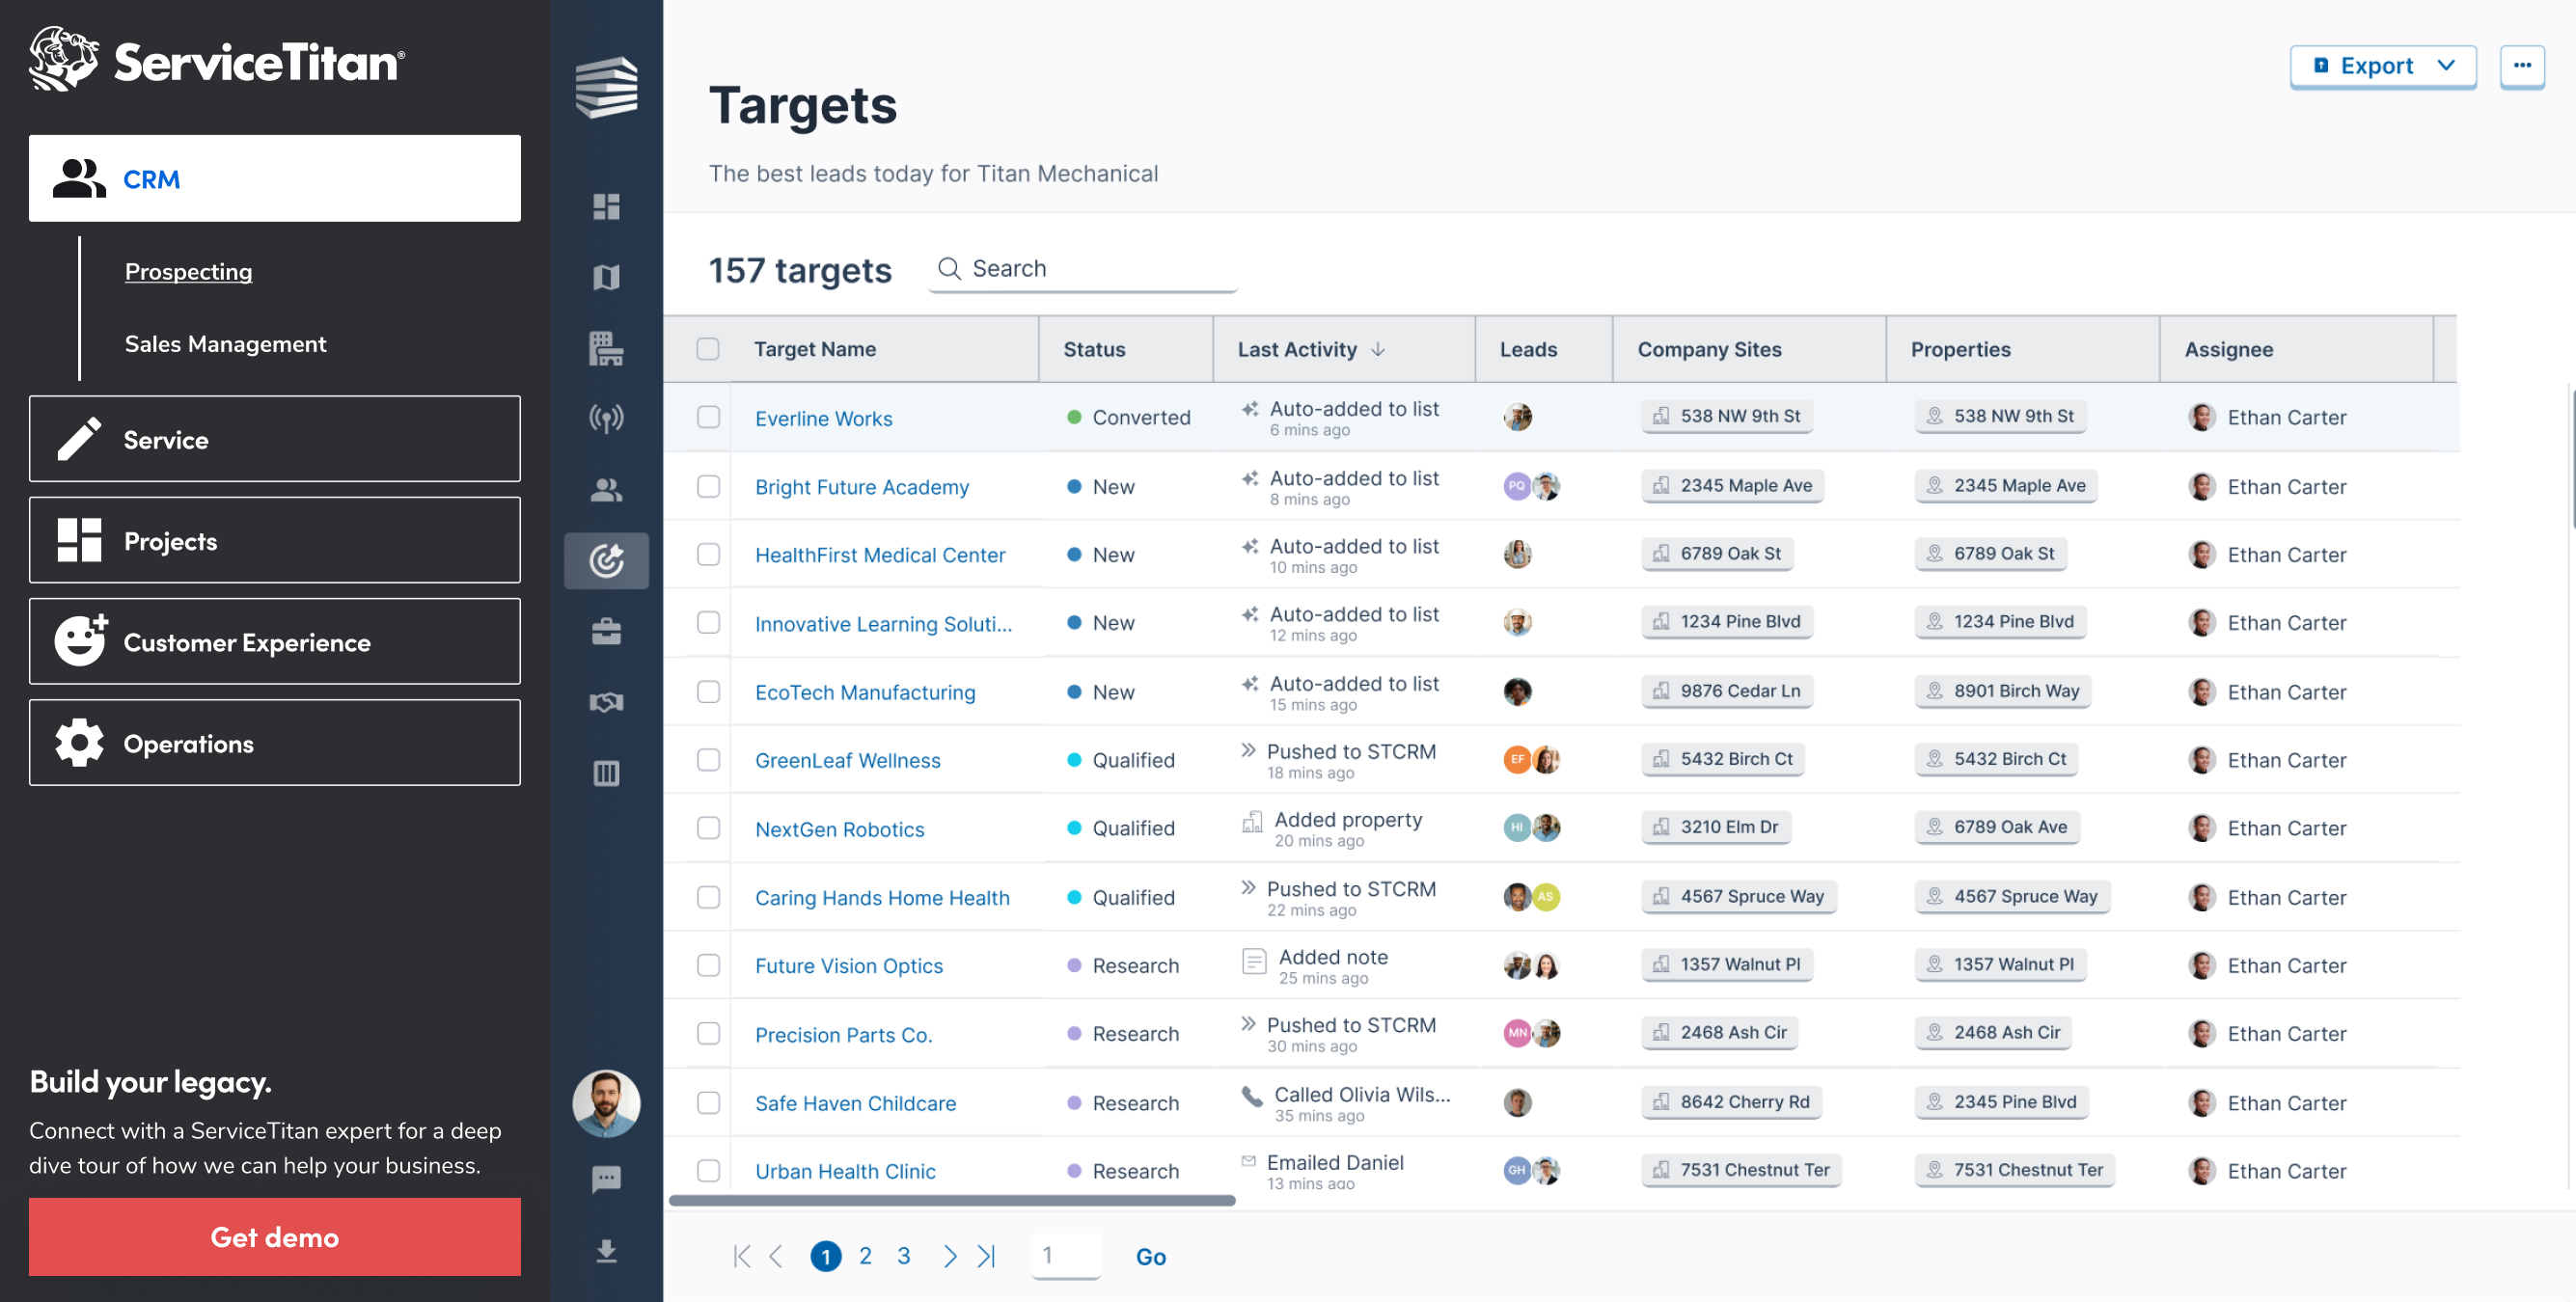Click the briefcase icon in sidebar
Viewport: 2576px width, 1302px height.
[606, 631]
